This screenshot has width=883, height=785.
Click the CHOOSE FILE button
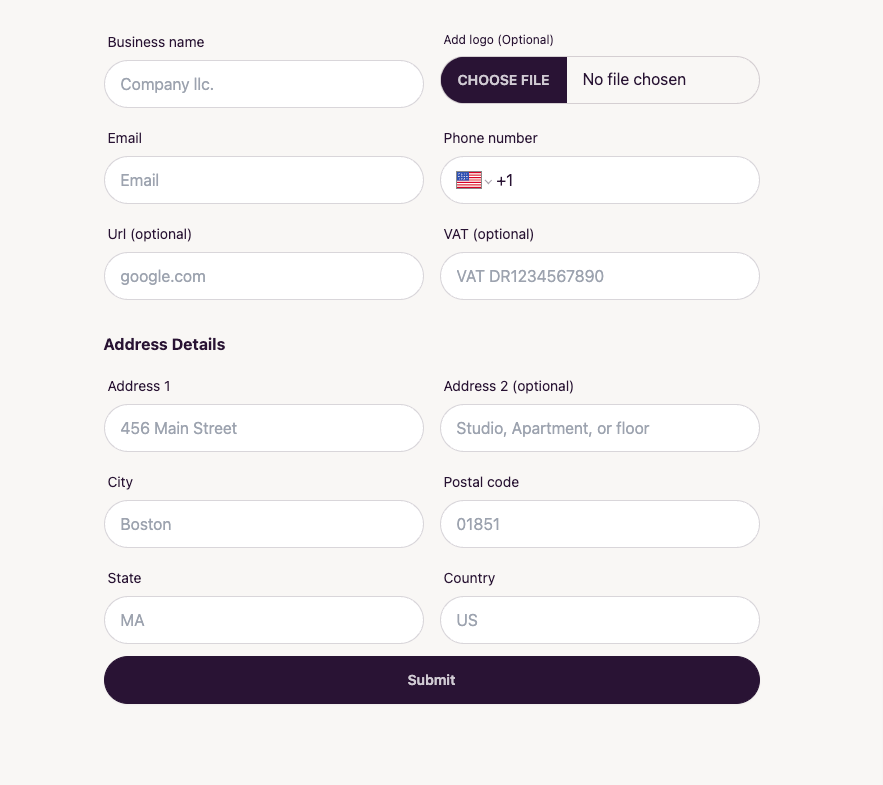coord(503,80)
